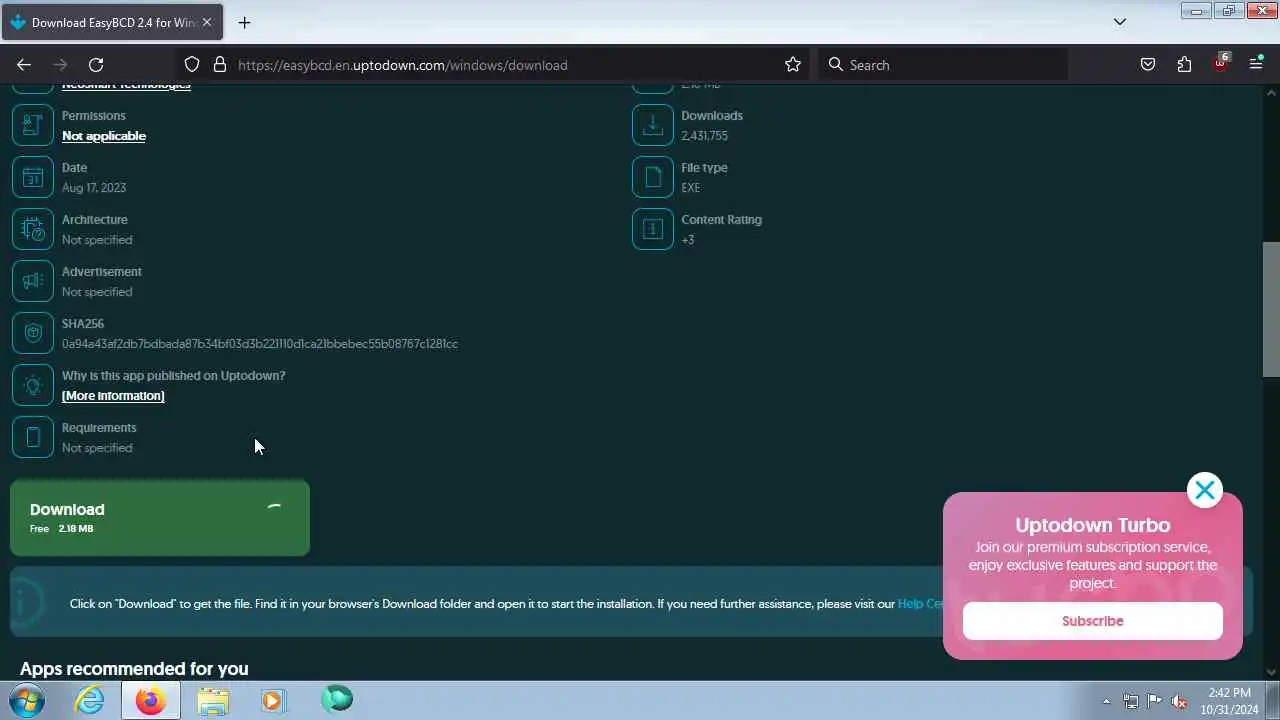Image resolution: width=1280 pixels, height=720 pixels.
Task: Open the Firefox hamburger menu
Action: [1256, 65]
